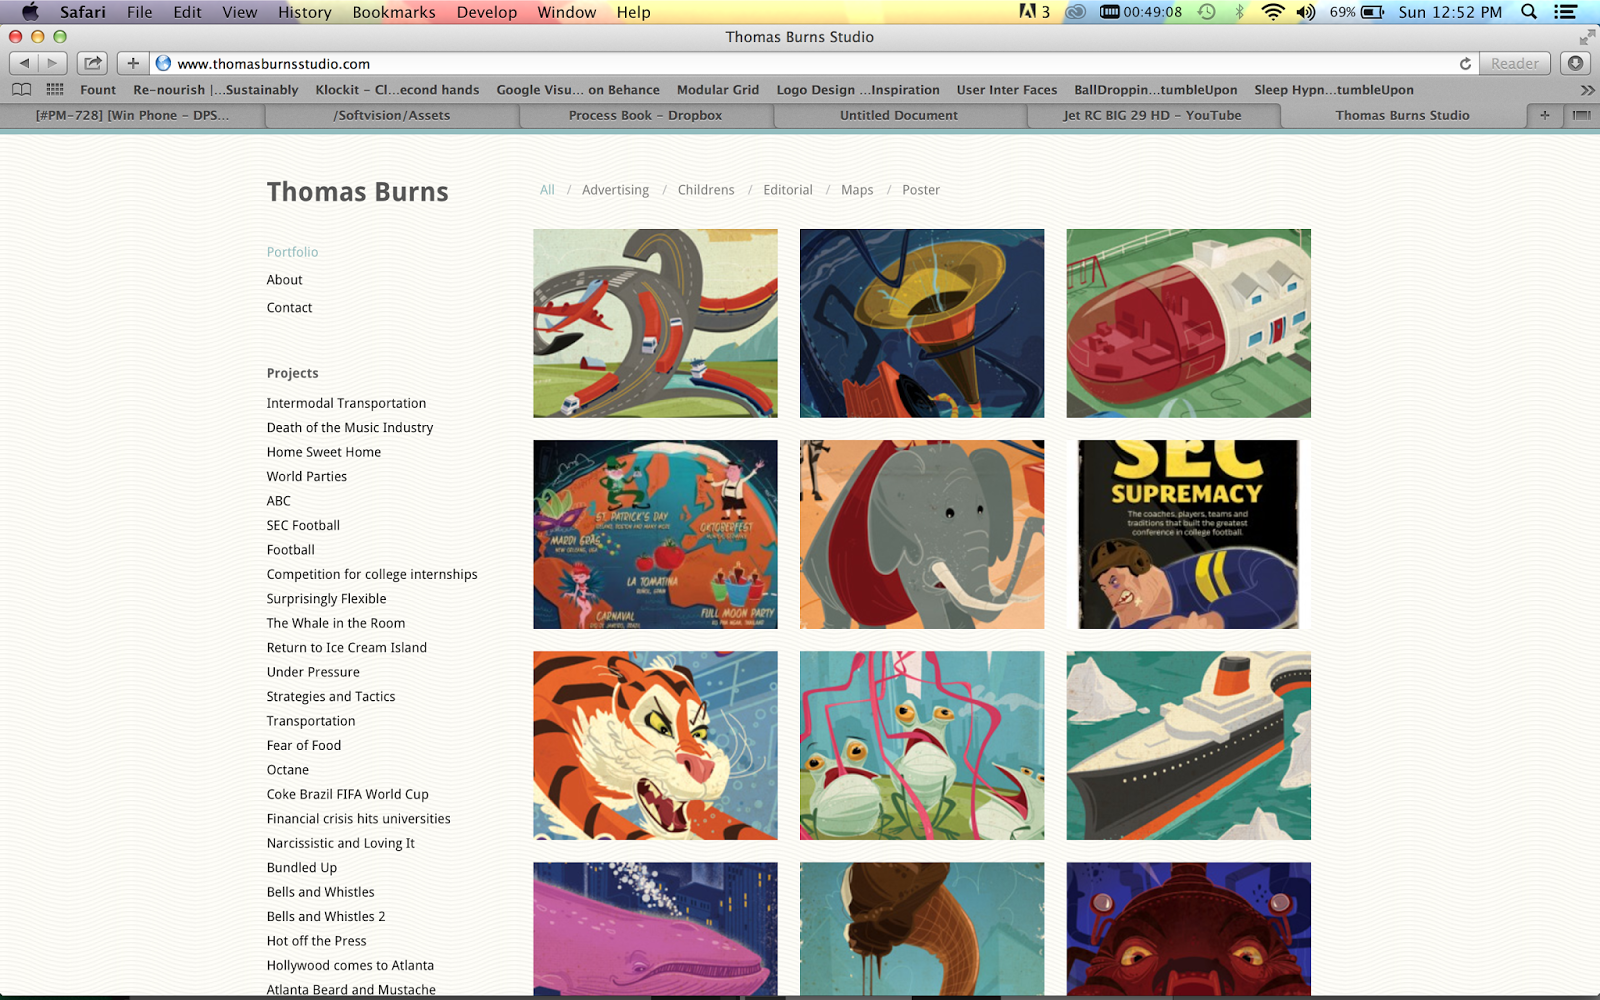Filter portfolio by Childrens

pos(706,190)
